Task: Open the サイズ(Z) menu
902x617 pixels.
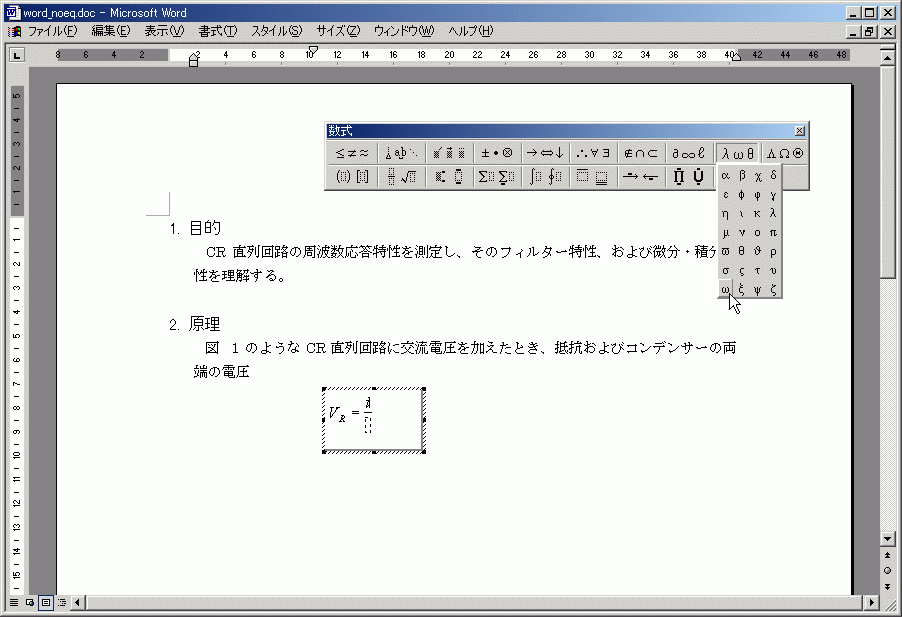Action: tap(338, 31)
